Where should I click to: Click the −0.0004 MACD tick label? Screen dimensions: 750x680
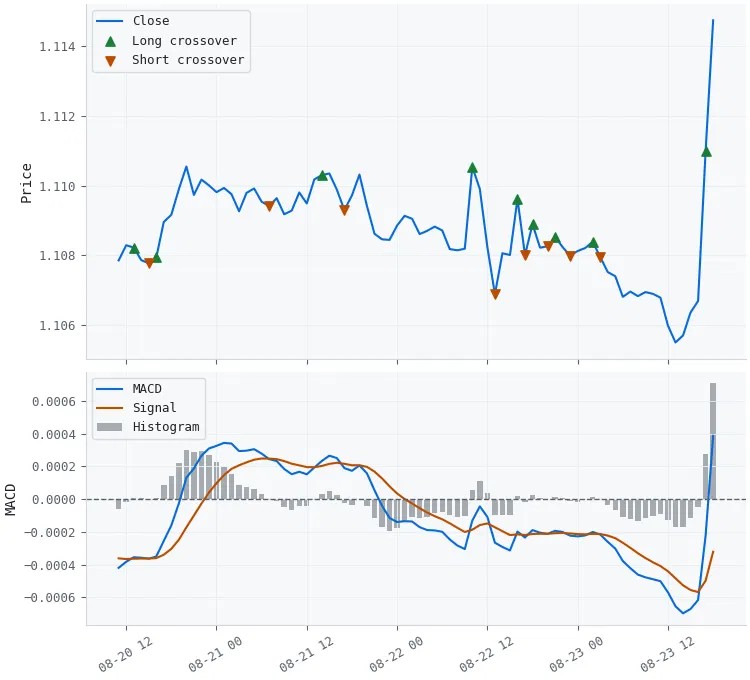(x=50, y=566)
